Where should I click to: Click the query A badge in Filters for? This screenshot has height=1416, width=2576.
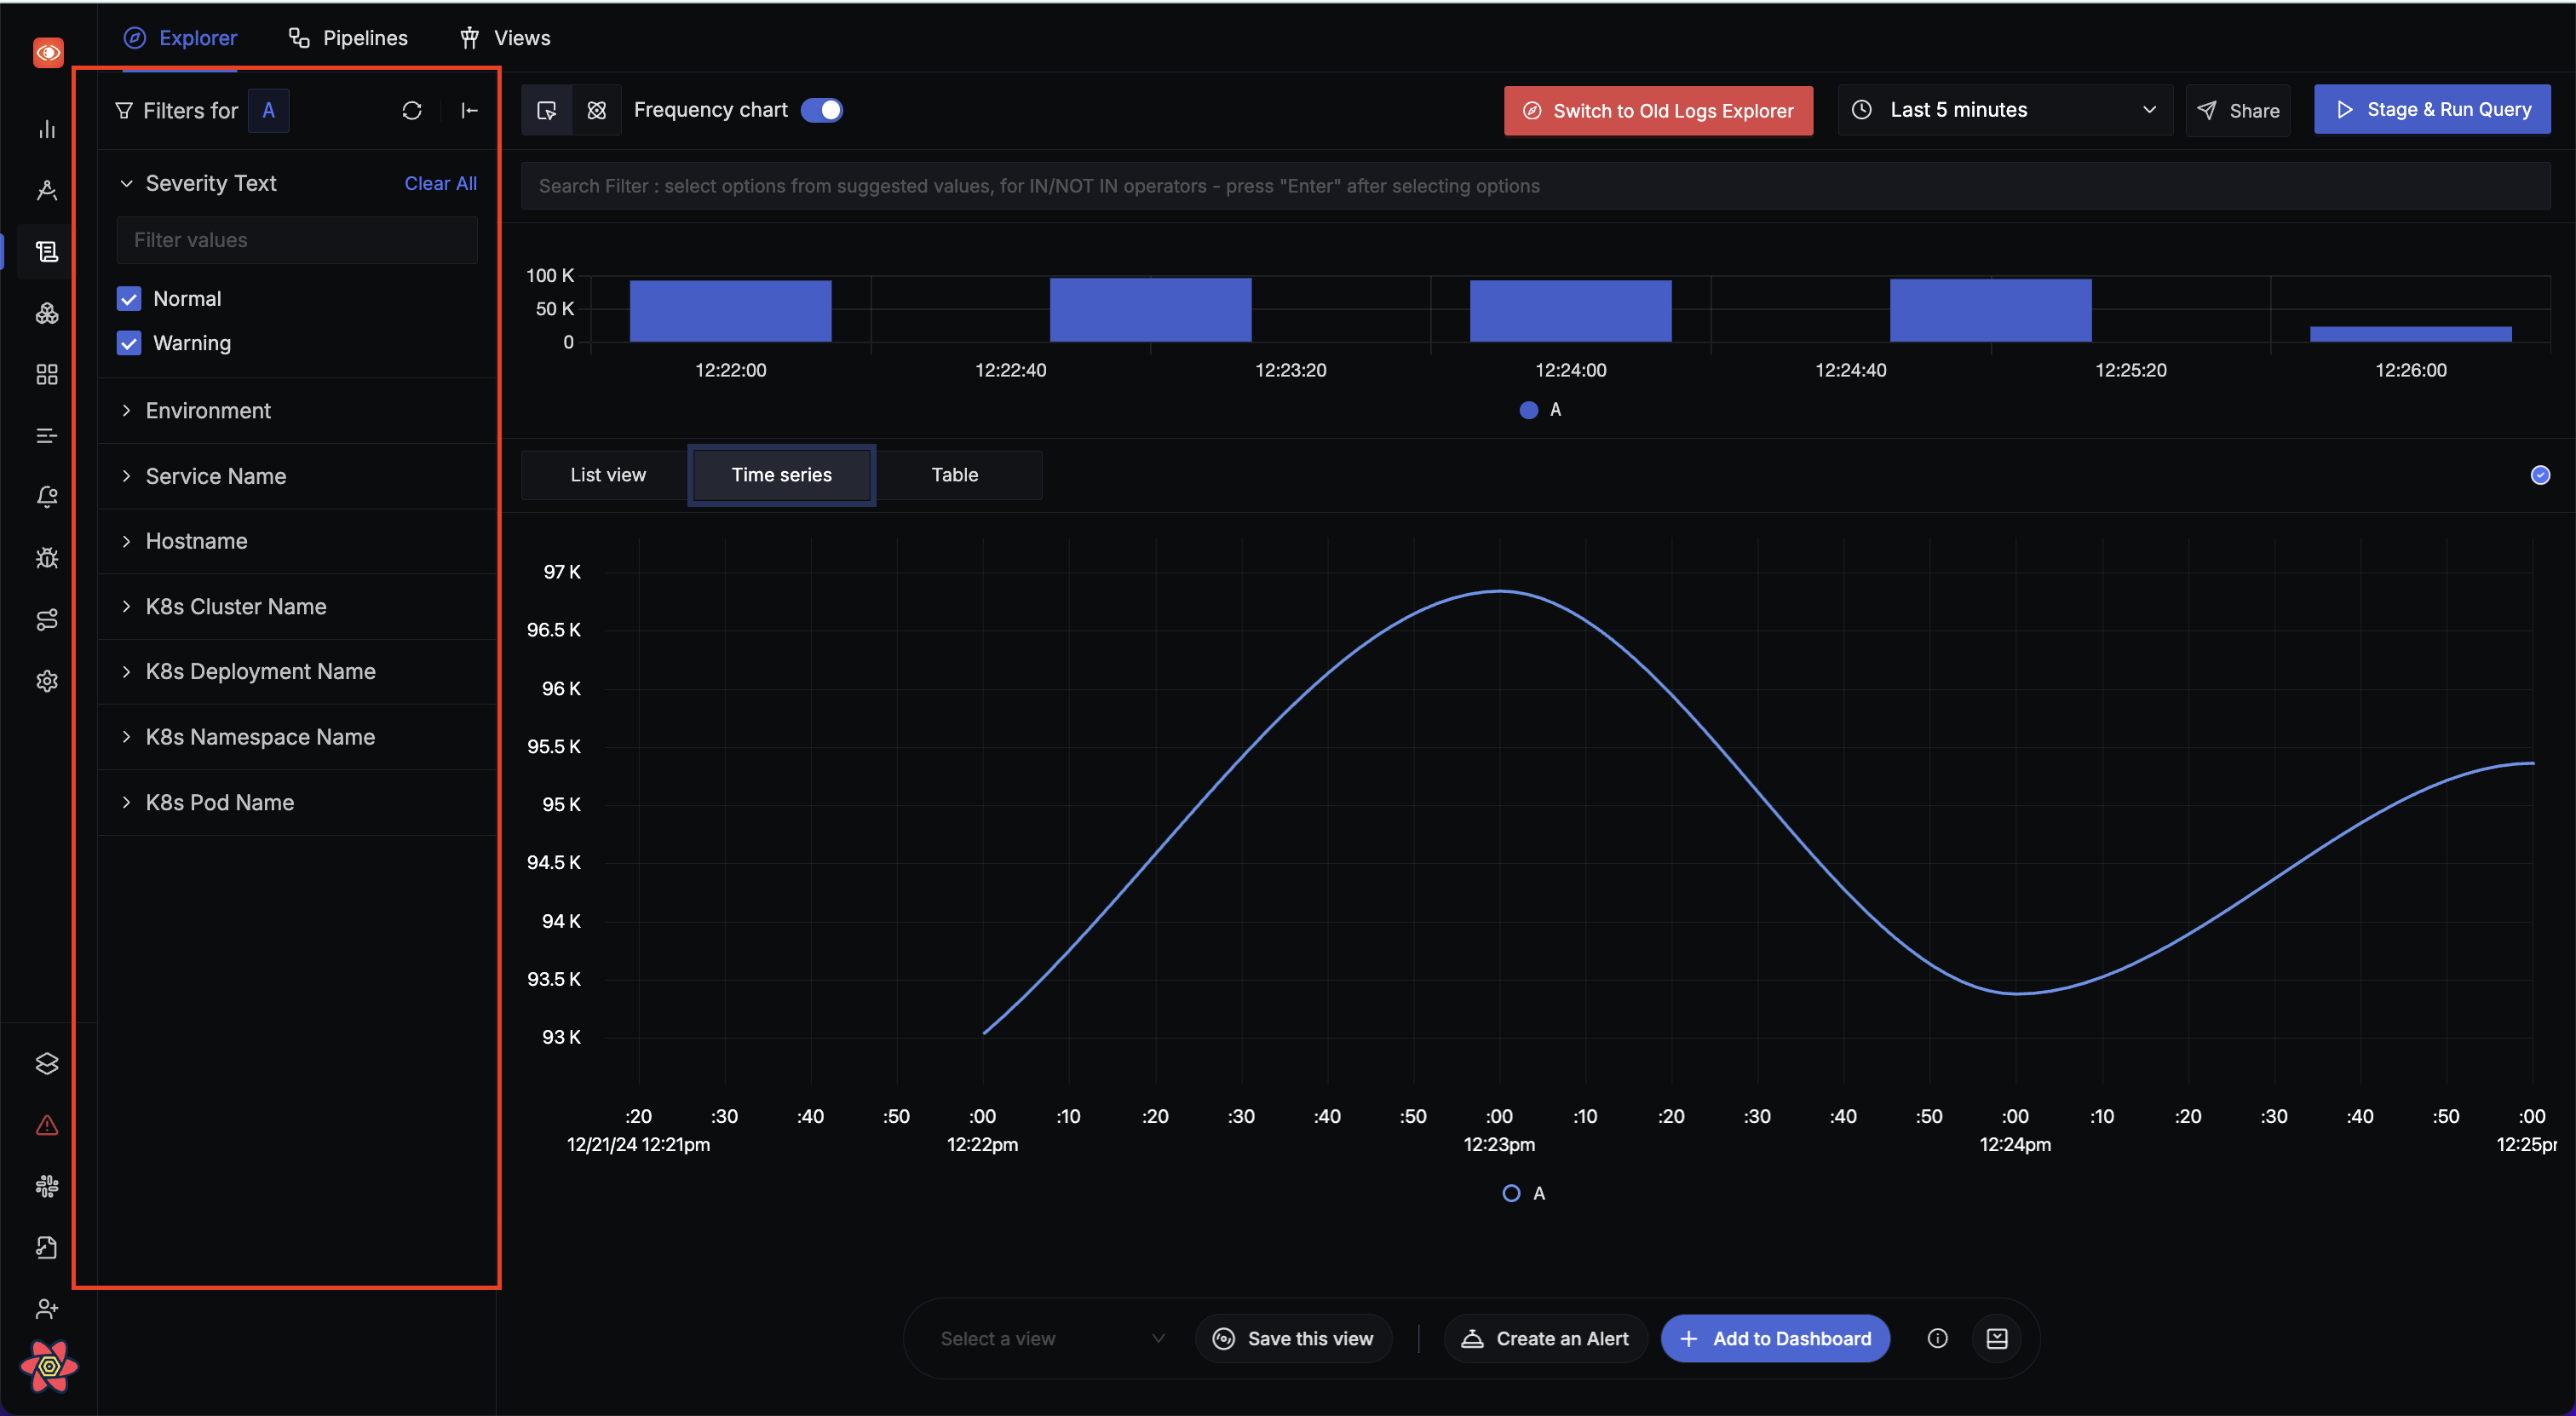[268, 110]
